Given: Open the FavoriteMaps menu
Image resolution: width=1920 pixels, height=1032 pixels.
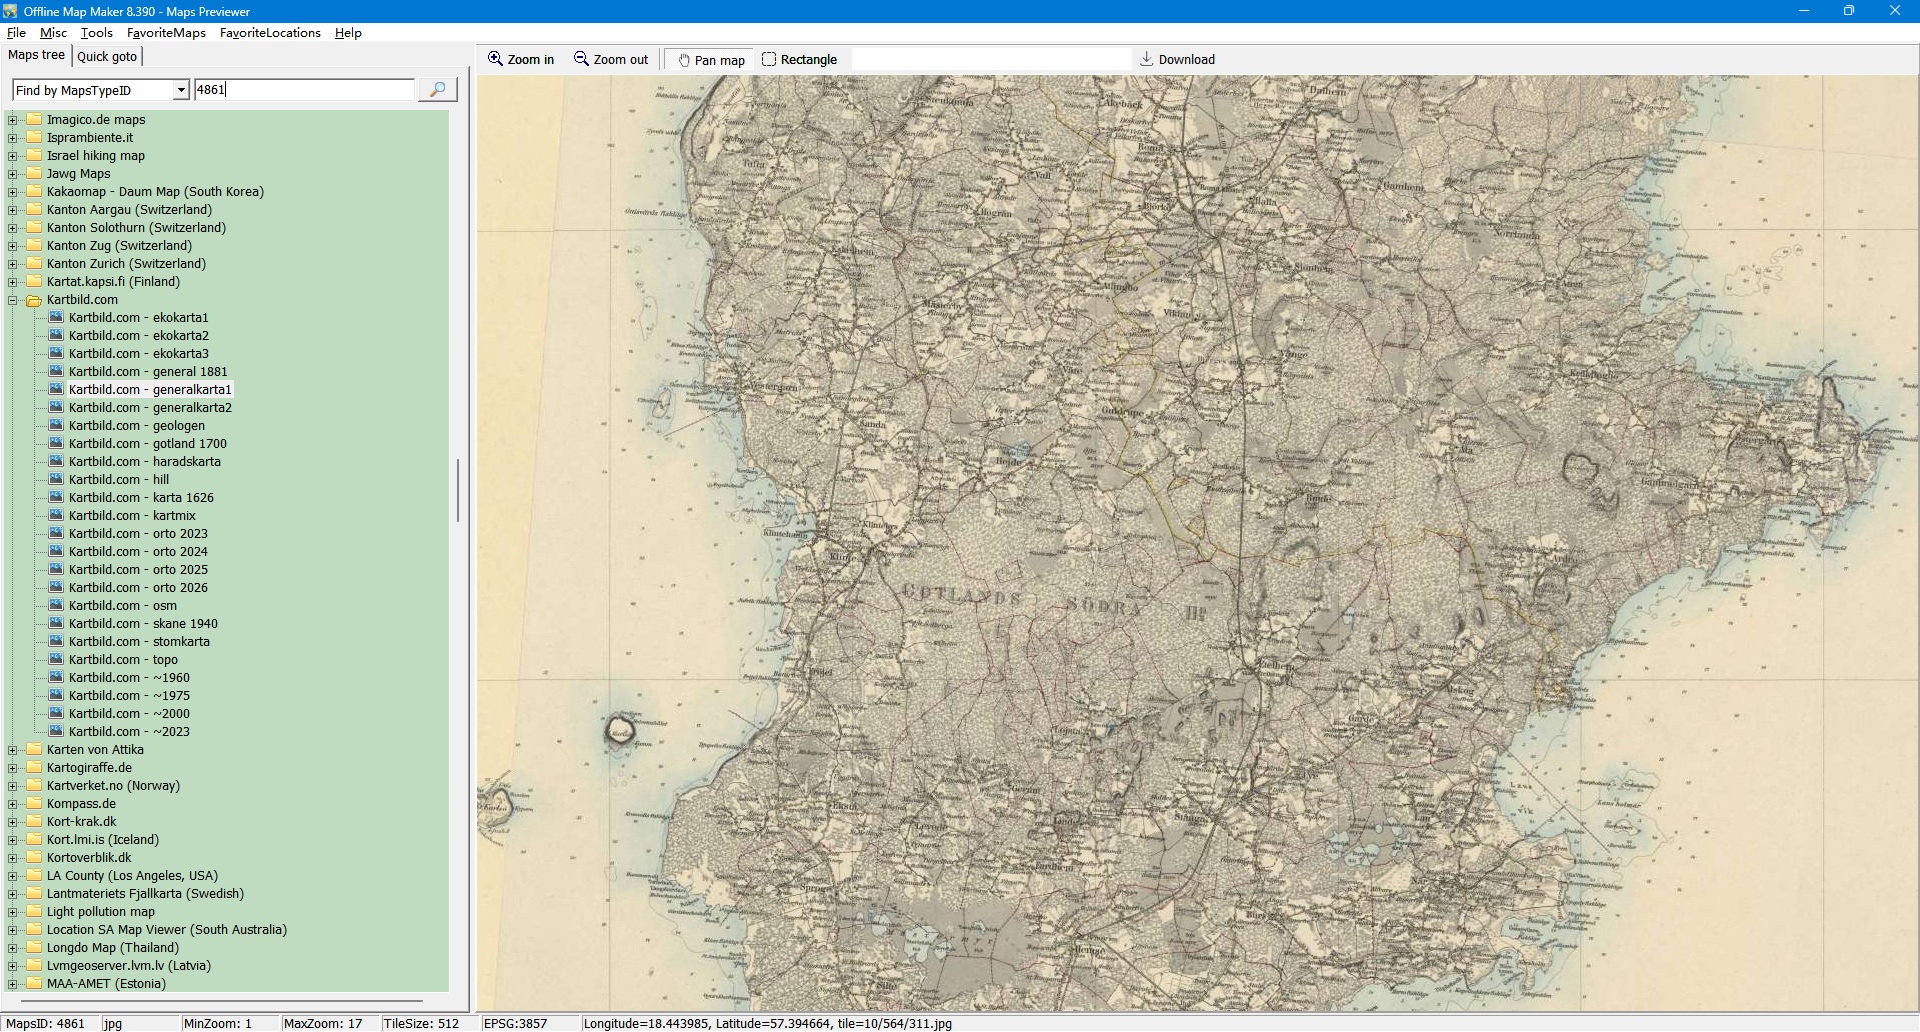Looking at the screenshot, I should (x=166, y=33).
